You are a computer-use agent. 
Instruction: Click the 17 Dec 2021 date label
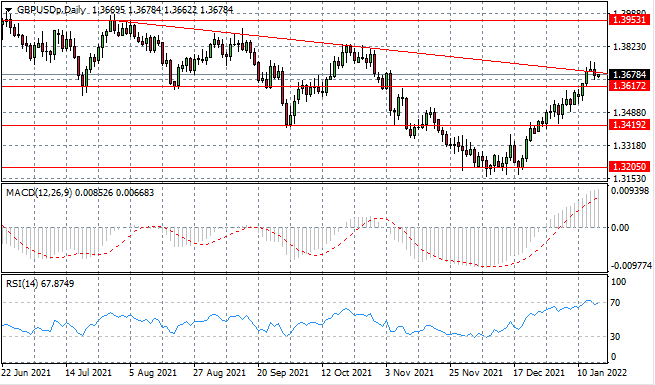539,372
